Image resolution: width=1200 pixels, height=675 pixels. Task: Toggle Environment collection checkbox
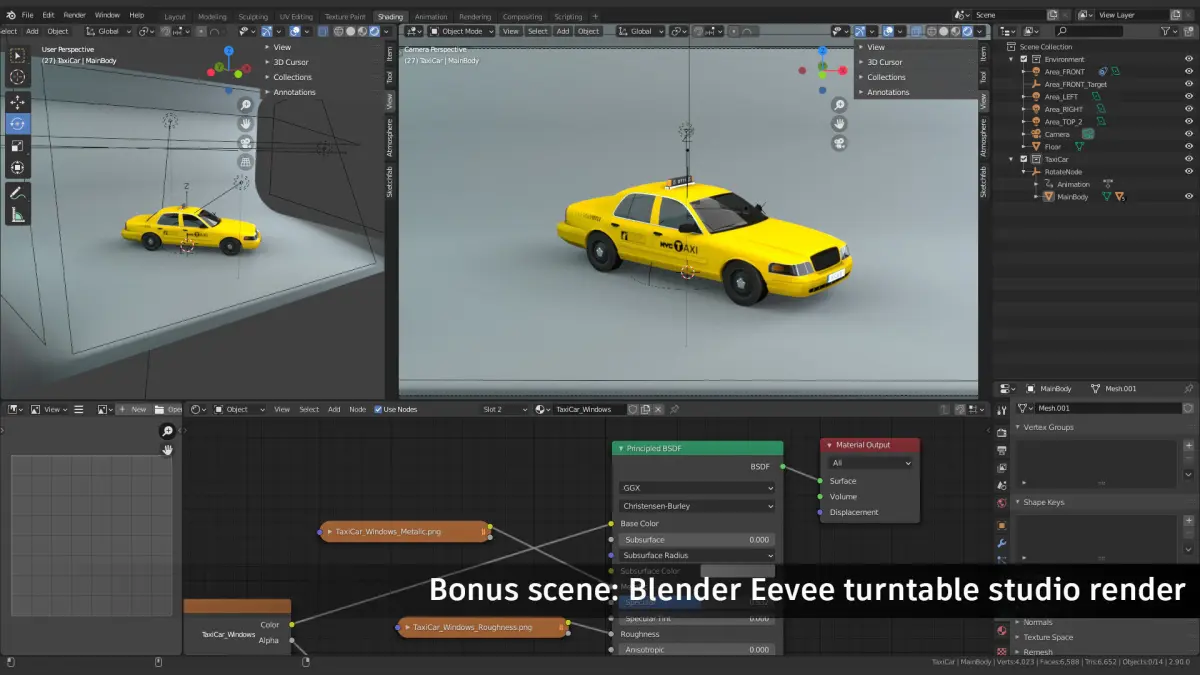pyautogui.click(x=1023, y=59)
